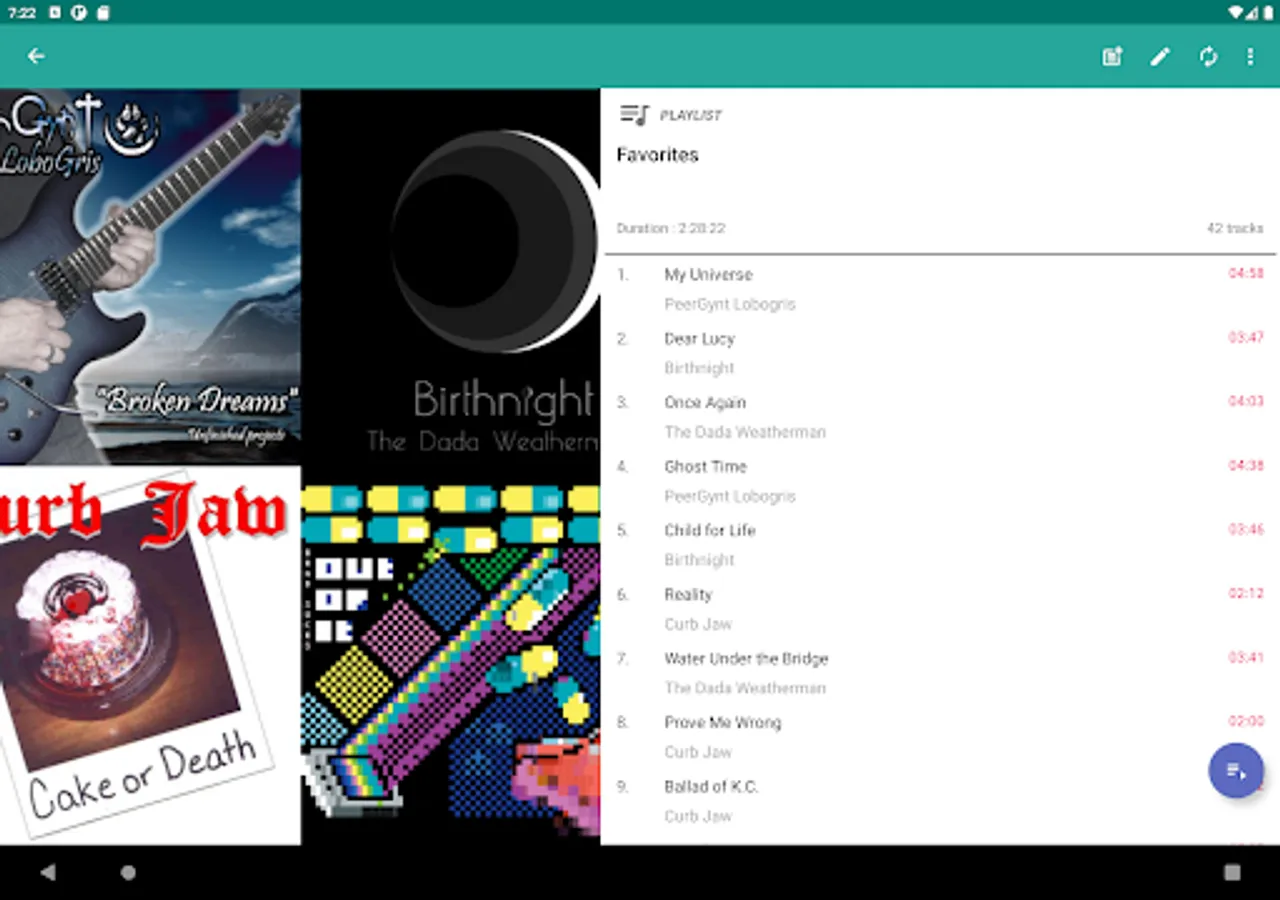Play track Child for Life
Viewport: 1280px width, 900px height.
[940, 545]
